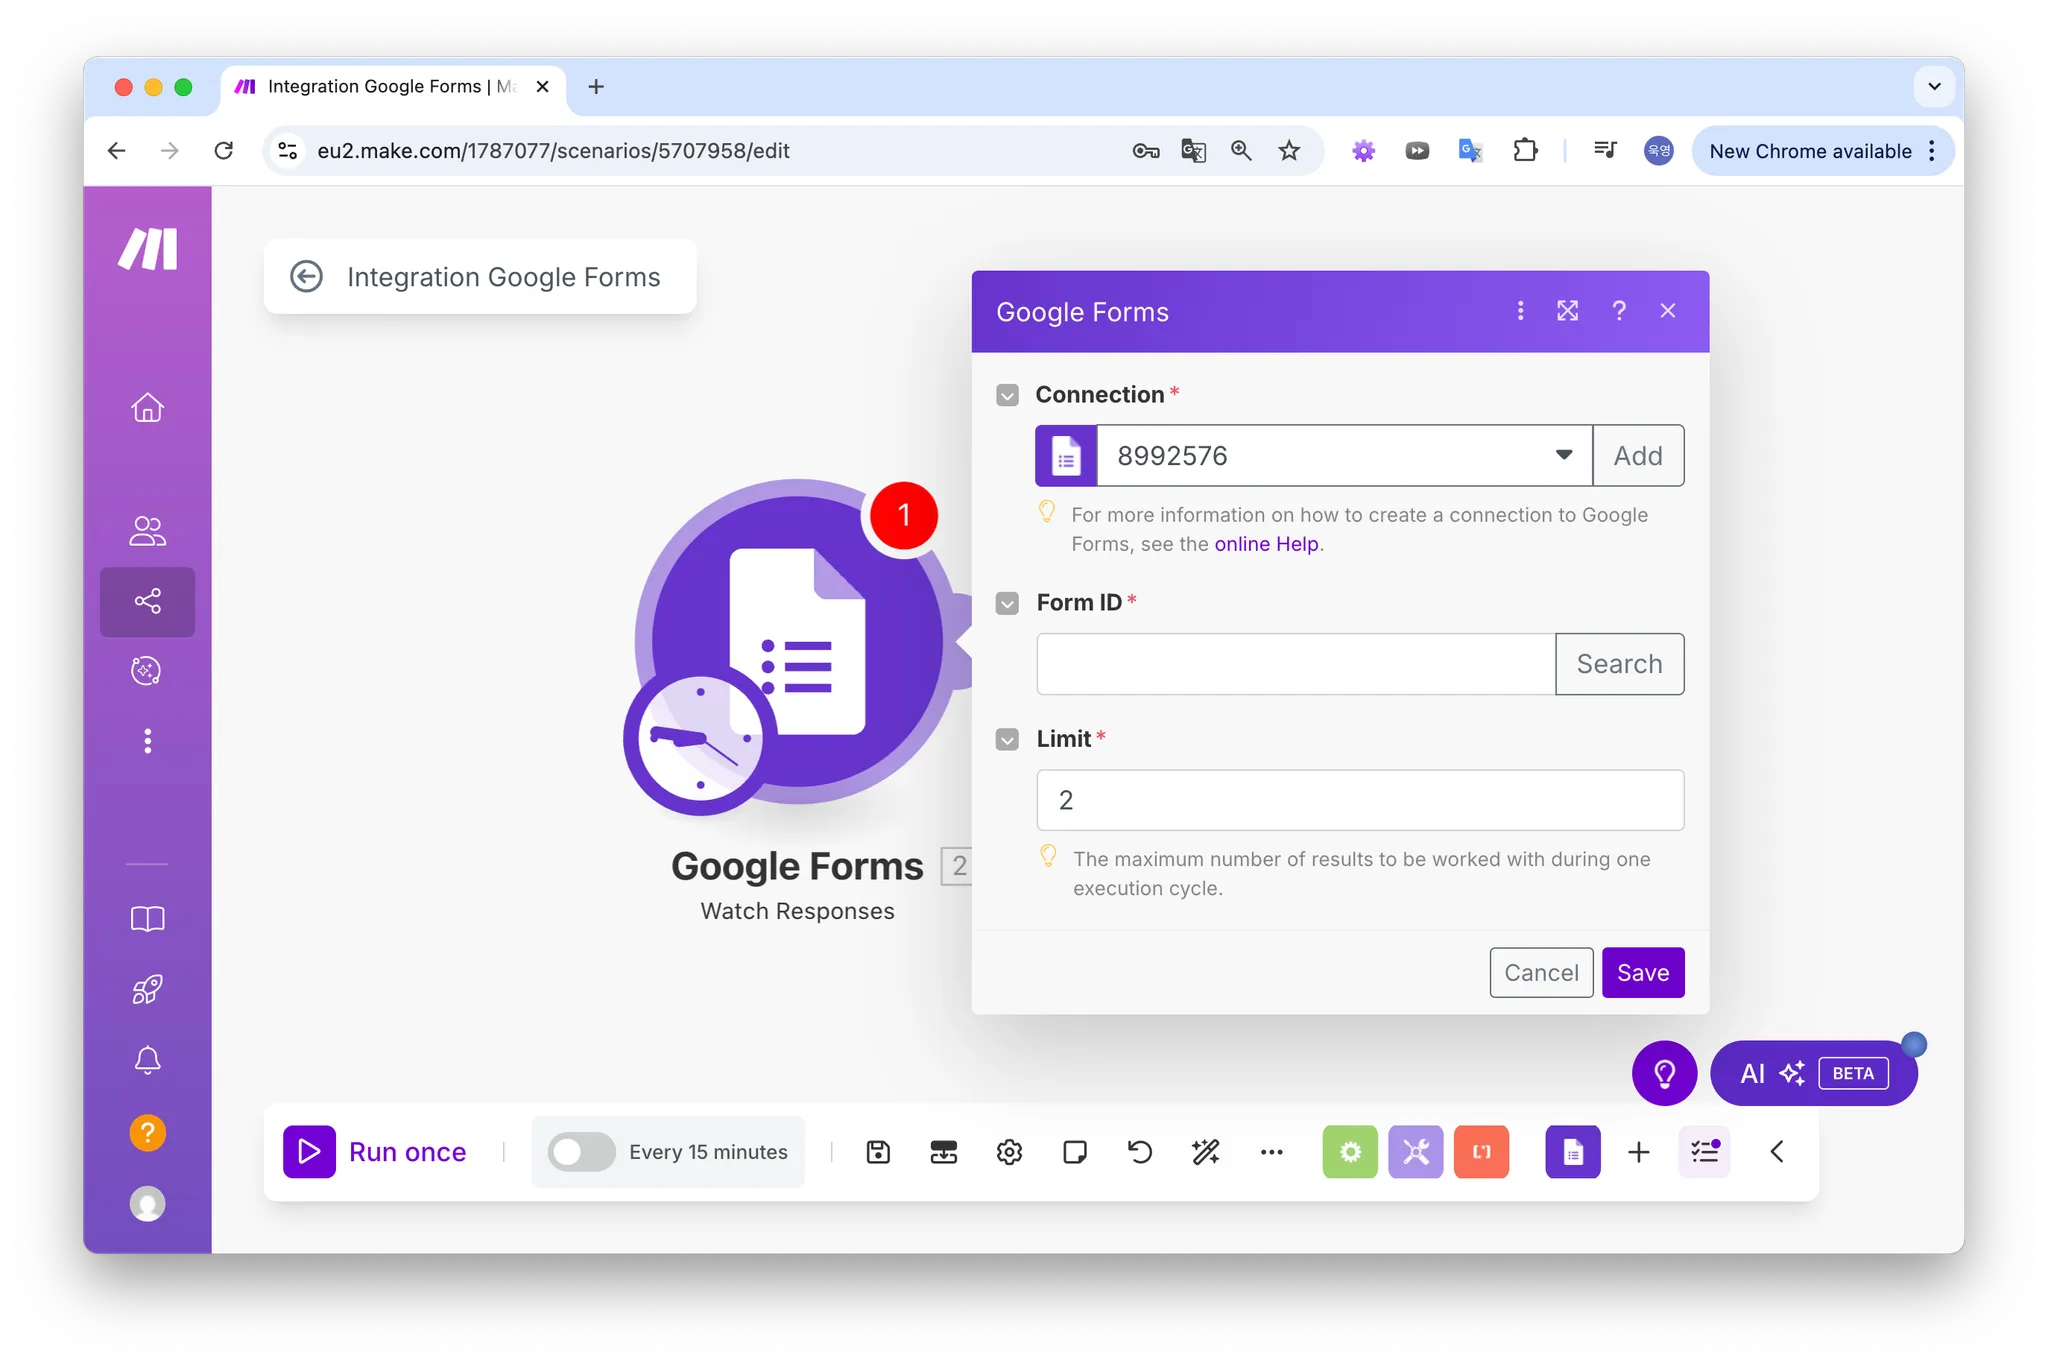Open AI agents icon in sidebar
Image resolution: width=2048 pixels, height=1364 pixels.
(147, 671)
